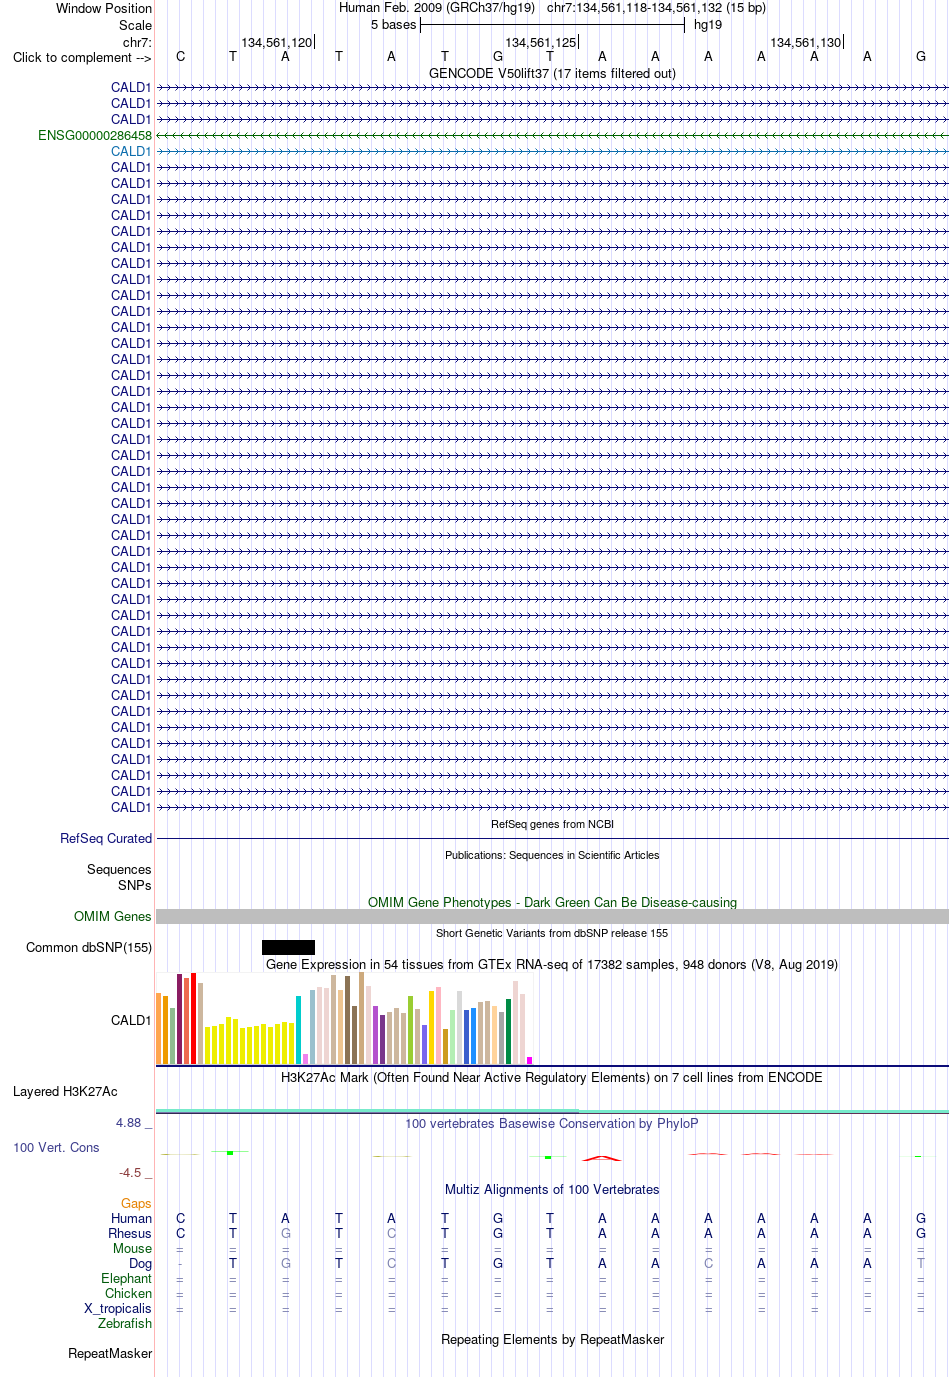Image resolution: width=950 pixels, height=1377 pixels.
Task: Click the 134,561,125 position label
Action: coord(541,42)
